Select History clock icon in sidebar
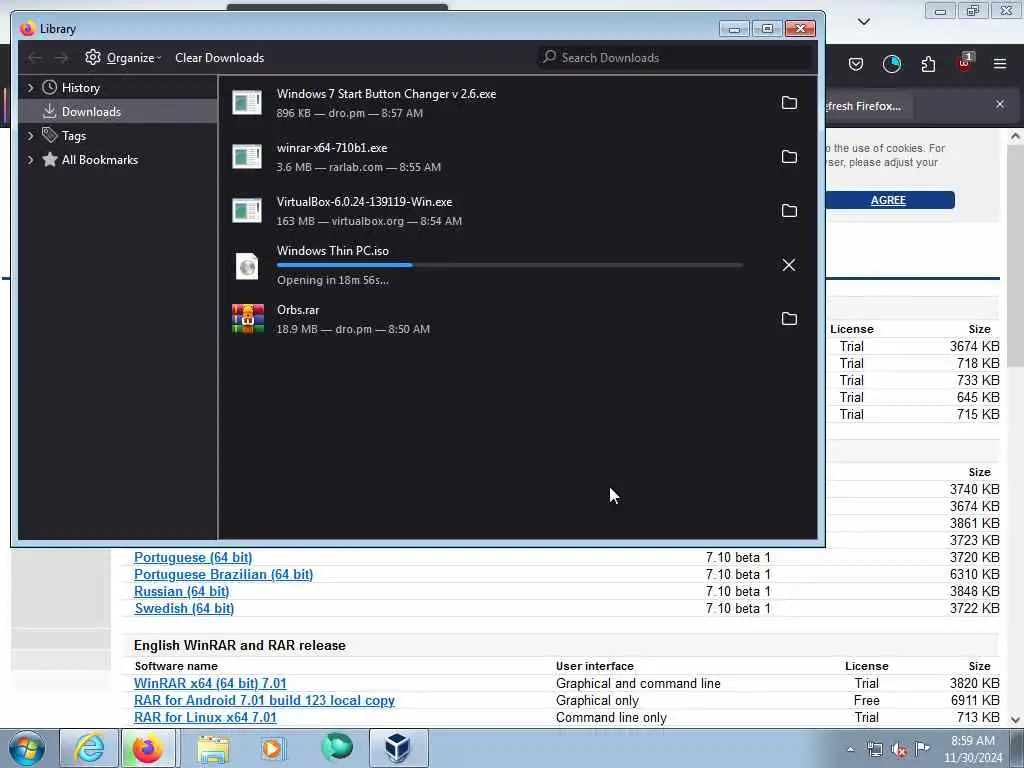The image size is (1024, 768). pyautogui.click(x=50, y=88)
